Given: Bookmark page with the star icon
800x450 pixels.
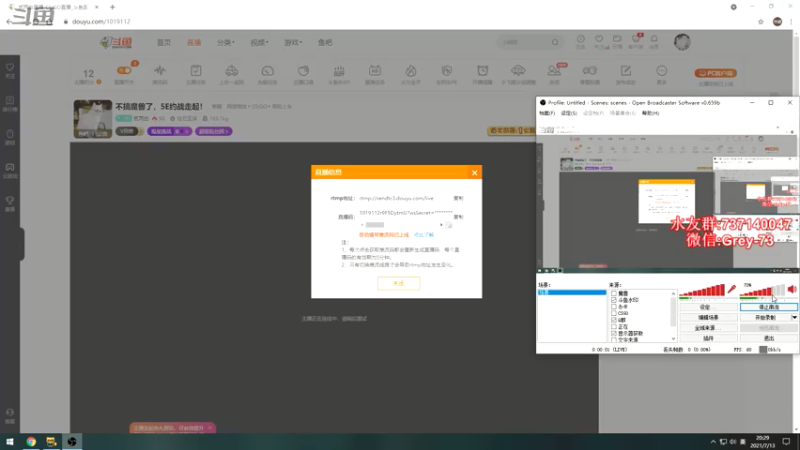Looking at the screenshot, I should tap(761, 21).
